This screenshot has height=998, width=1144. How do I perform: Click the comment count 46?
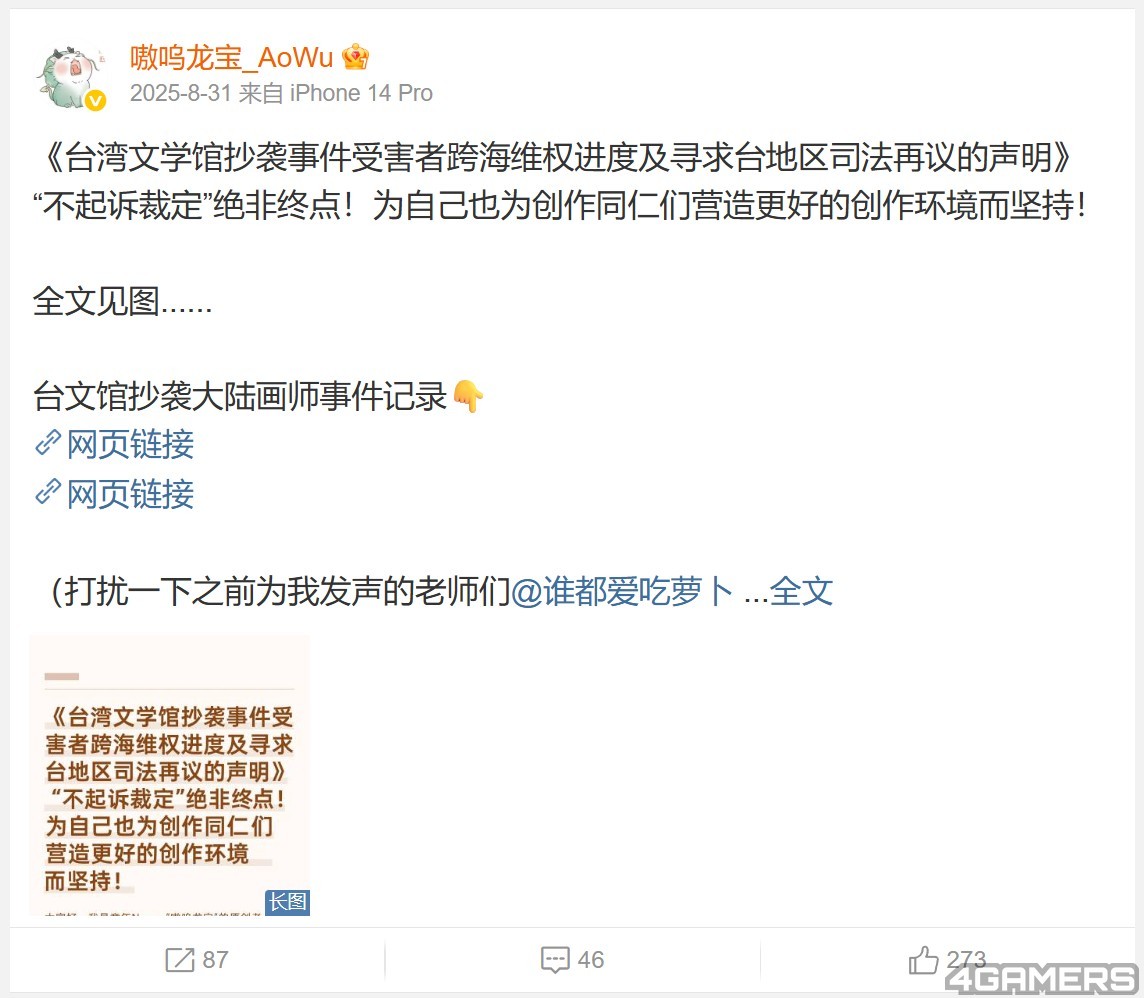[x=590, y=960]
